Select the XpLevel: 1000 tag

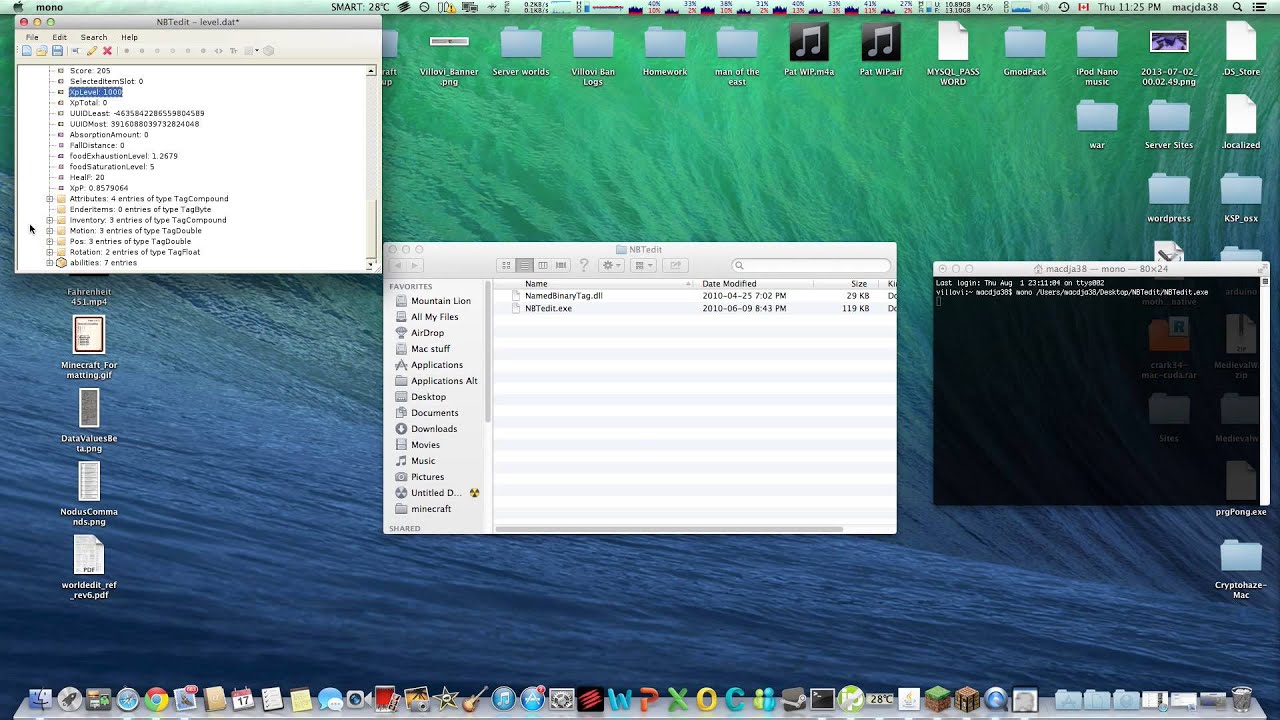(x=96, y=92)
